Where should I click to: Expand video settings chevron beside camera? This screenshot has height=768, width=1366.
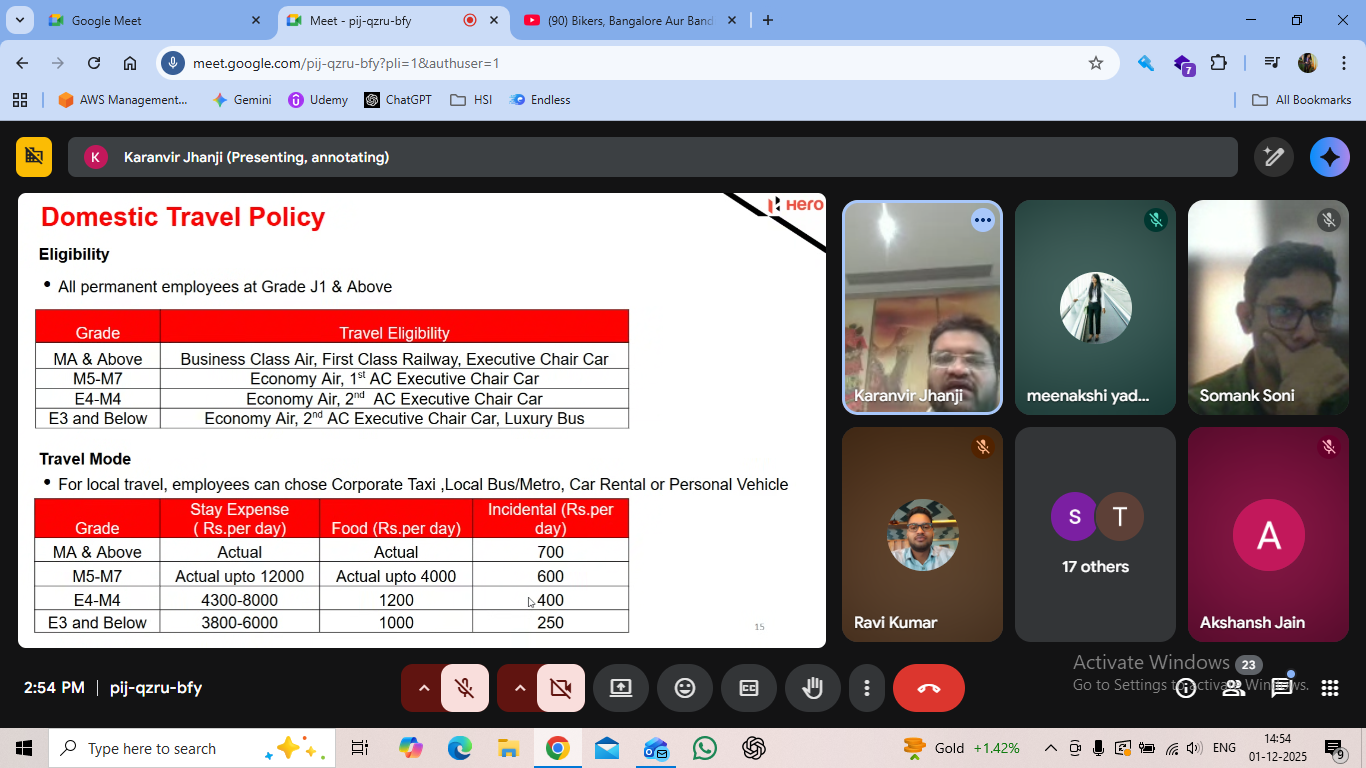point(519,688)
